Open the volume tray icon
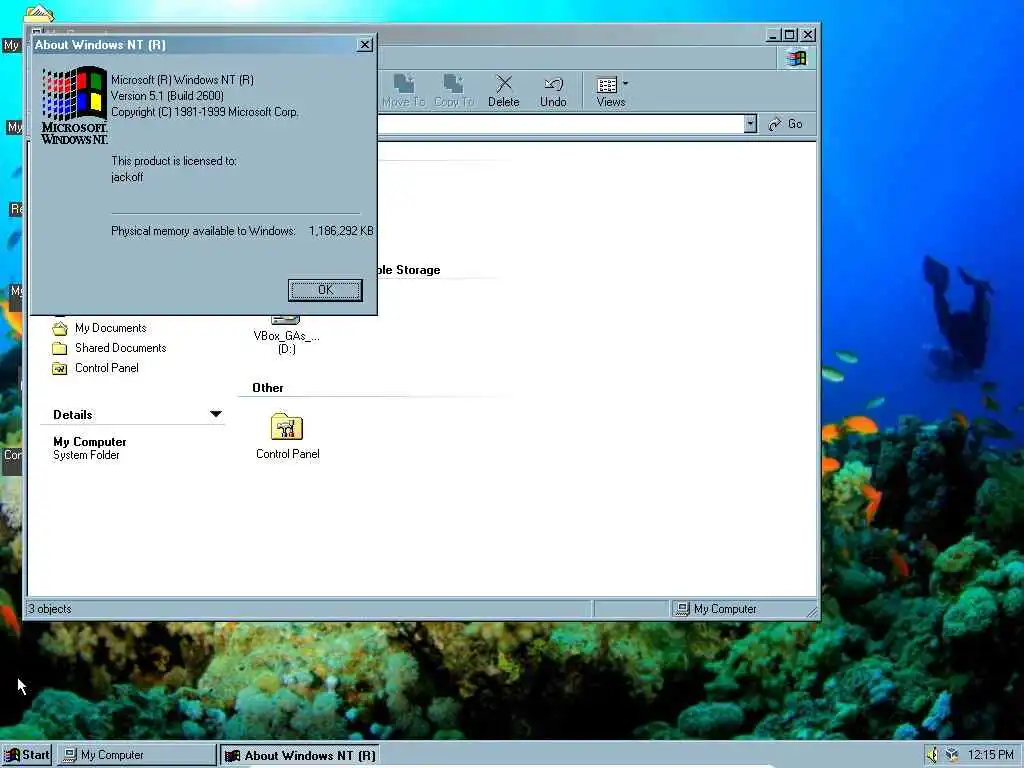Image resolution: width=1024 pixels, height=768 pixels. coord(933,755)
